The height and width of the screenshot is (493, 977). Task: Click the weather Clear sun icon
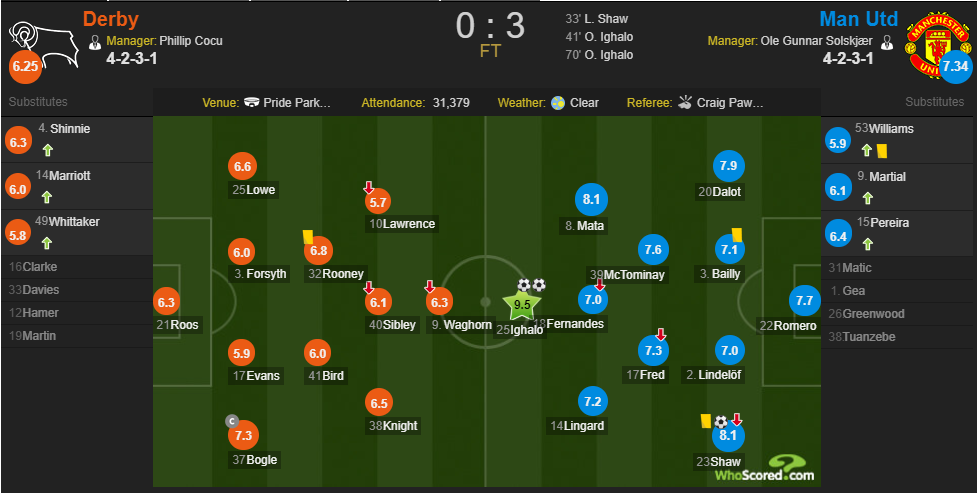click(x=558, y=102)
